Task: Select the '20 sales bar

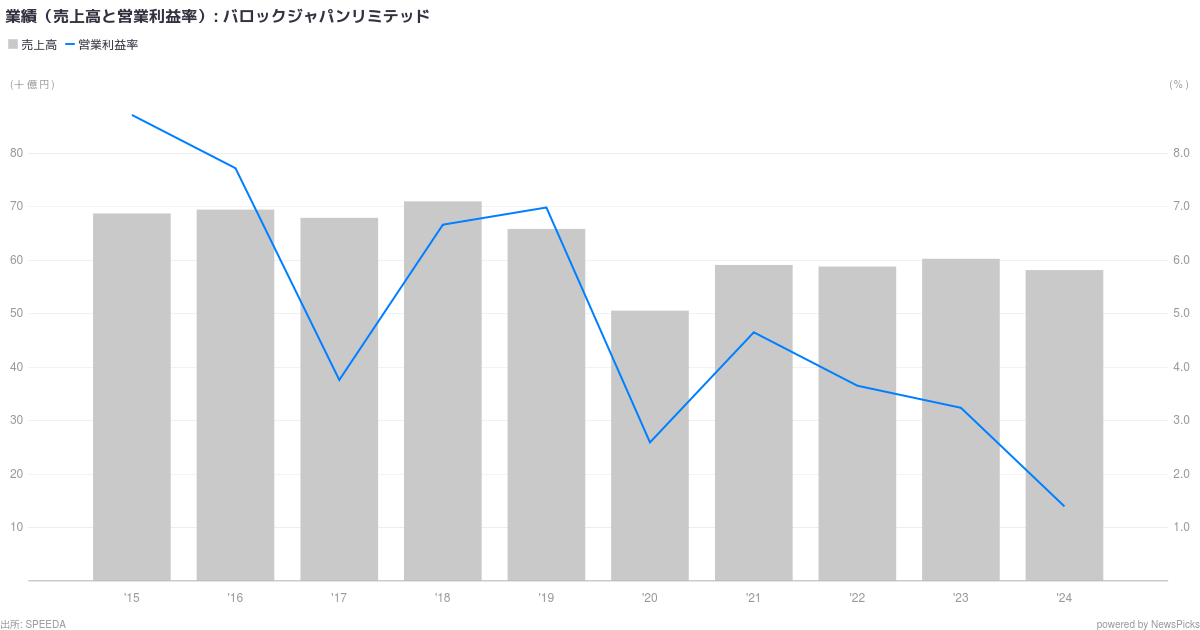Action: [650, 446]
